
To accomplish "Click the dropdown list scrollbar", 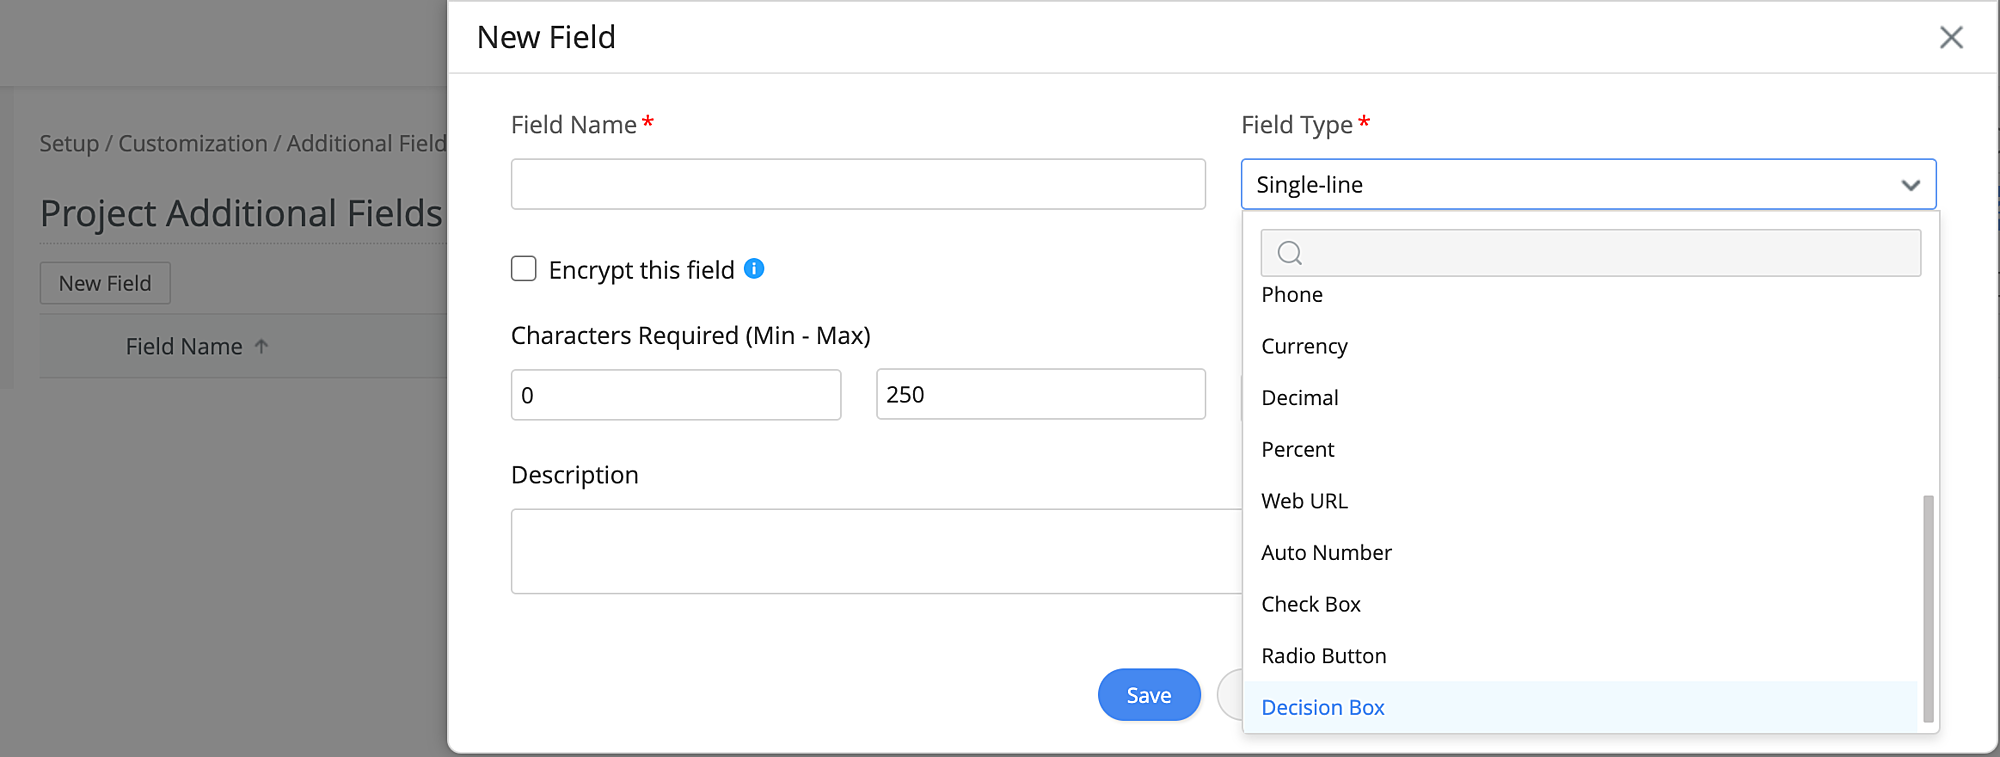I will point(1928,607).
